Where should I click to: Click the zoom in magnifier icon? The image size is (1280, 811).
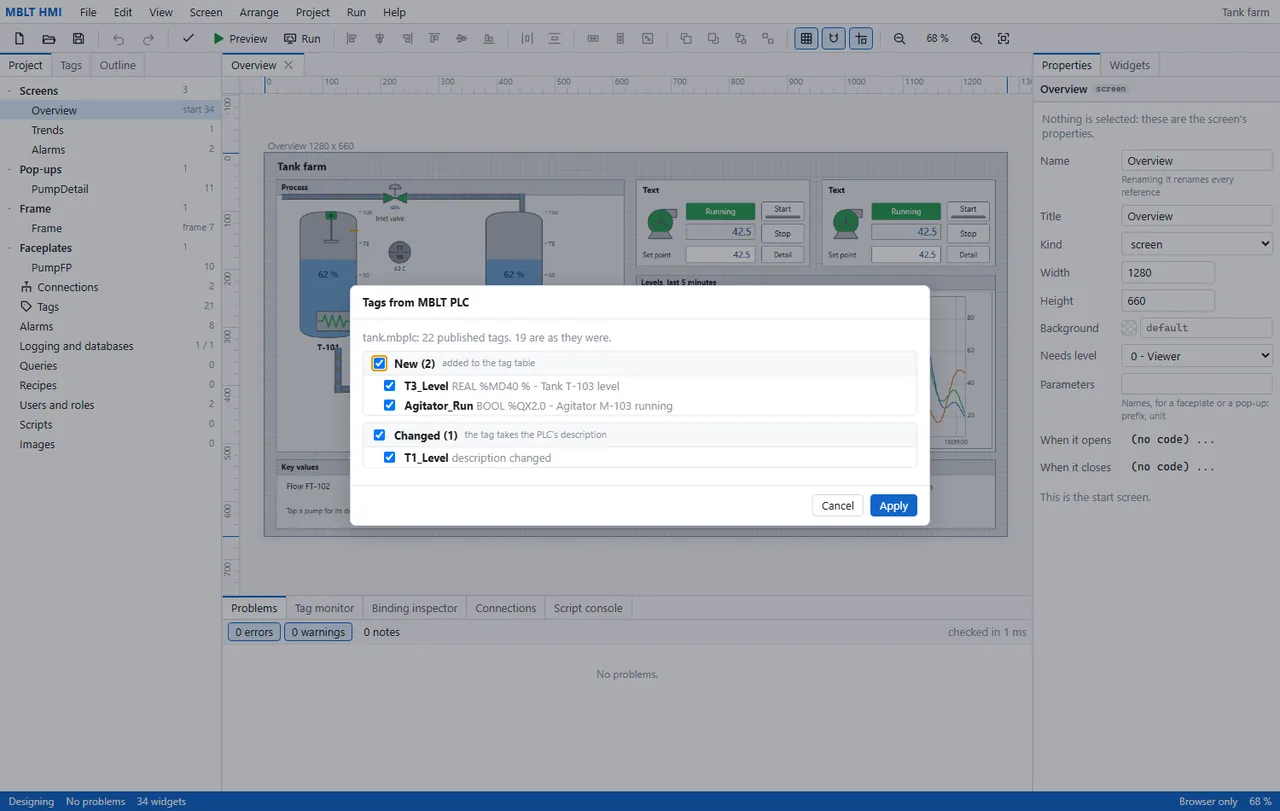[976, 39]
